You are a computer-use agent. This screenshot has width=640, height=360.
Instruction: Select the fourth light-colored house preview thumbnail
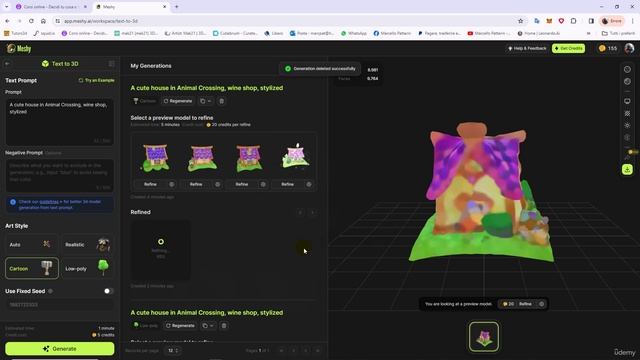pyautogui.click(x=295, y=157)
